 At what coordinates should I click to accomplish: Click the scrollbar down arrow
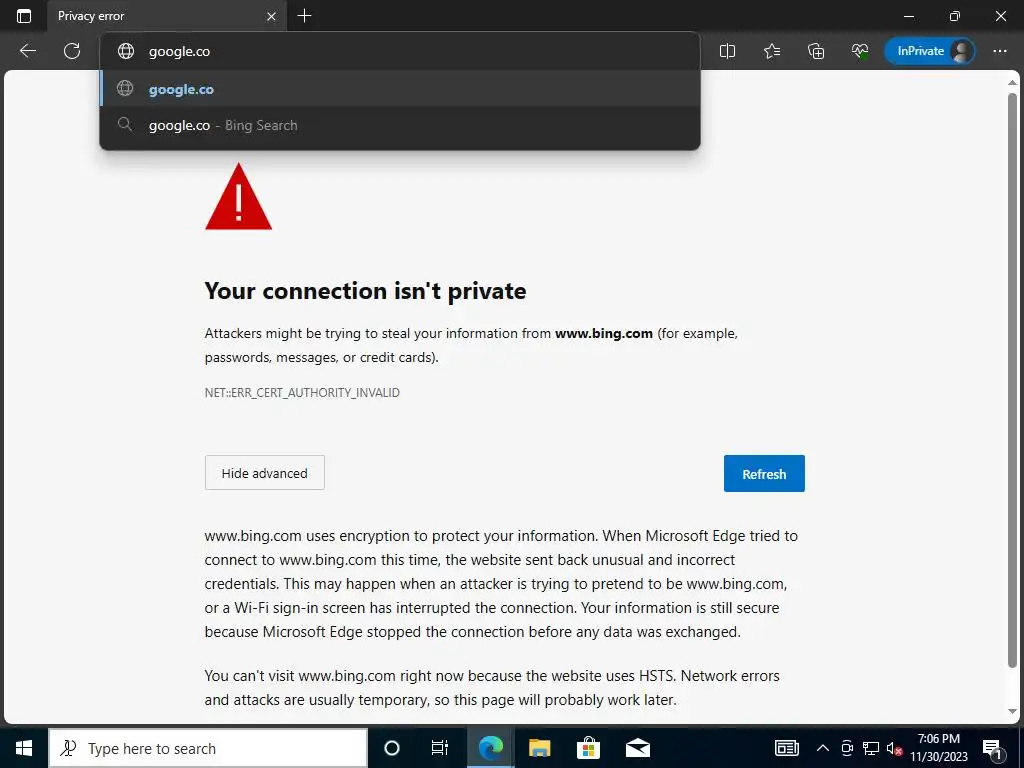pyautogui.click(x=1012, y=712)
